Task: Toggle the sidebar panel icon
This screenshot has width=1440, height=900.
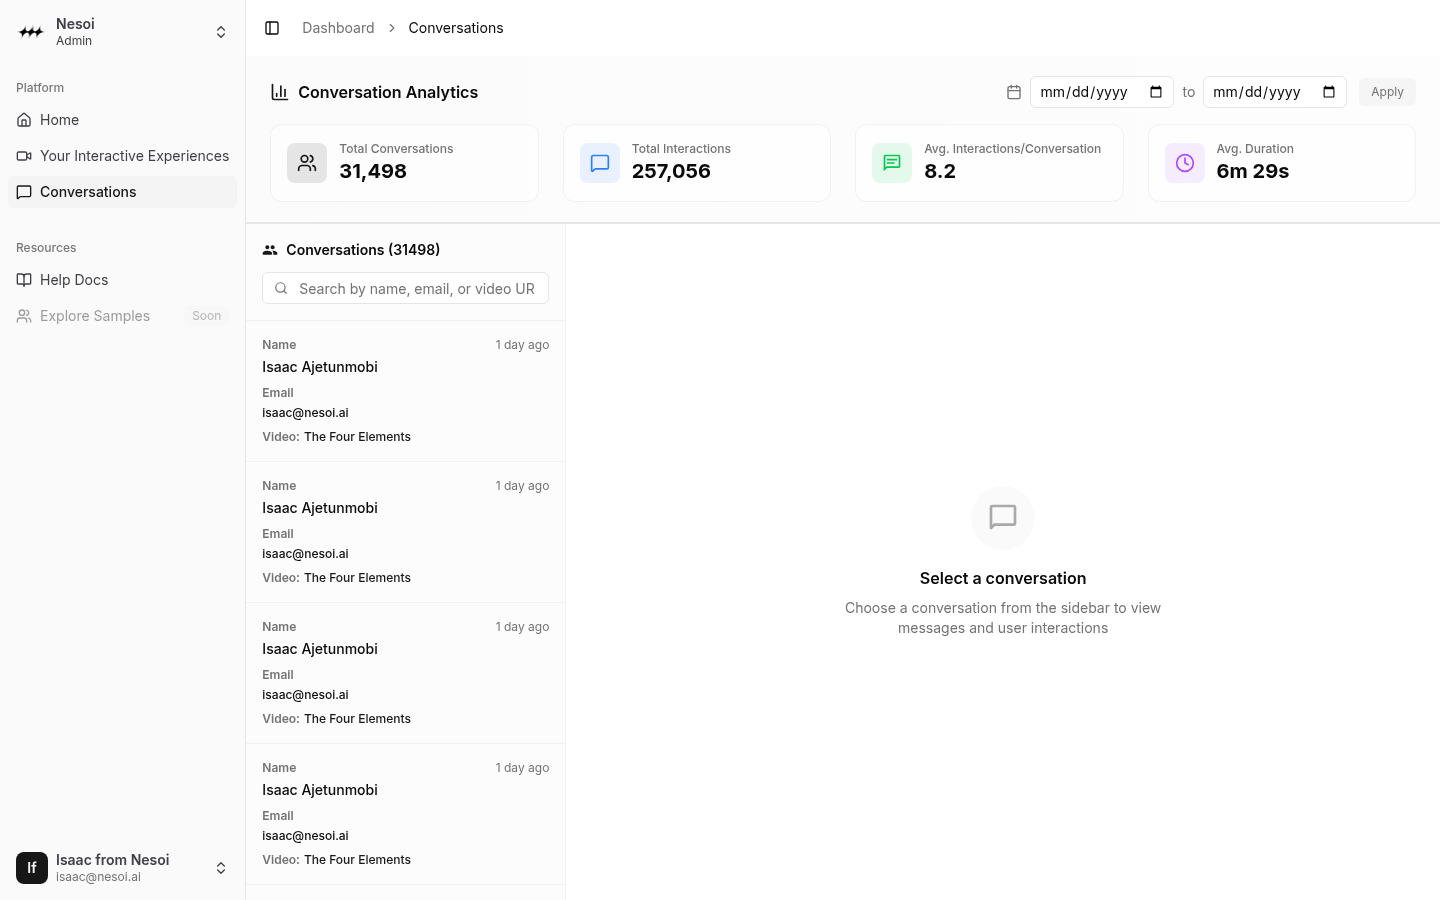Action: pos(272,28)
